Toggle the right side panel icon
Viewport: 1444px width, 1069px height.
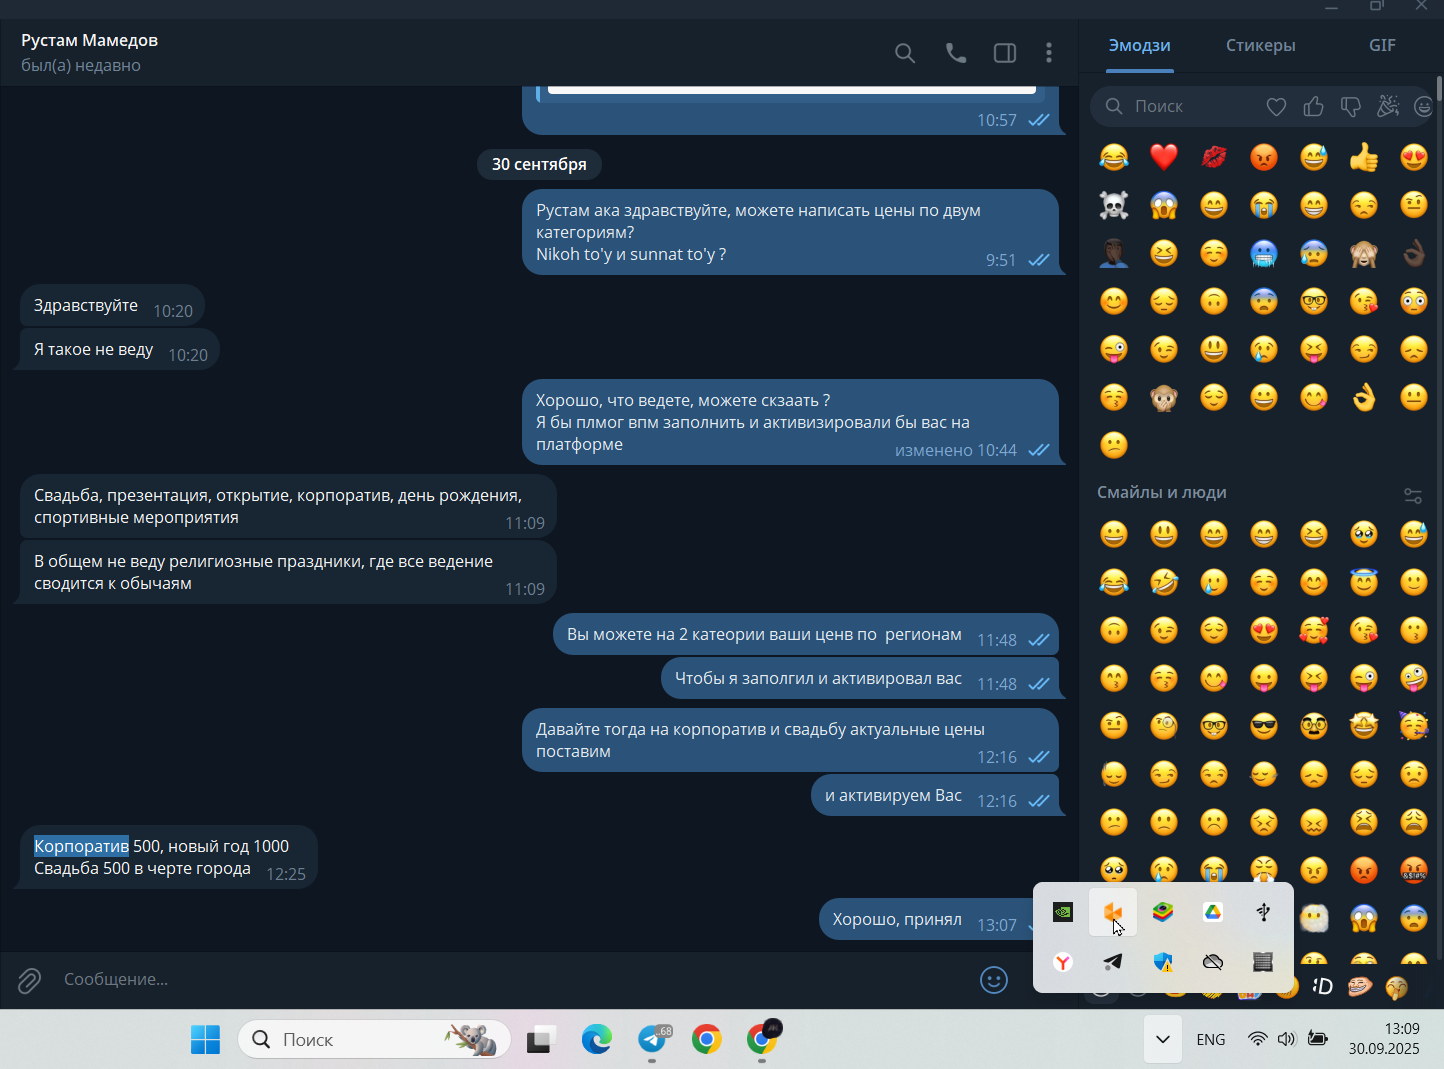pos(1005,53)
